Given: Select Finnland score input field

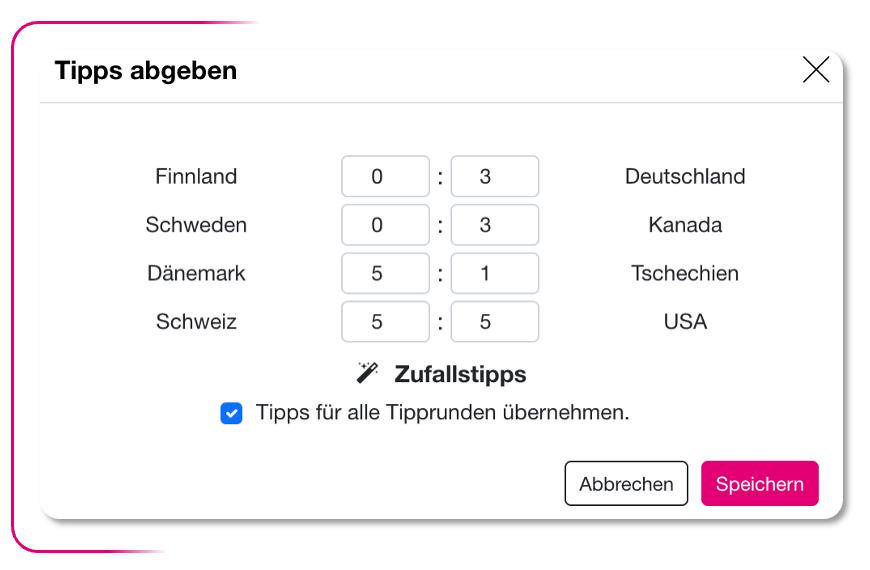Looking at the screenshot, I should coord(385,177).
